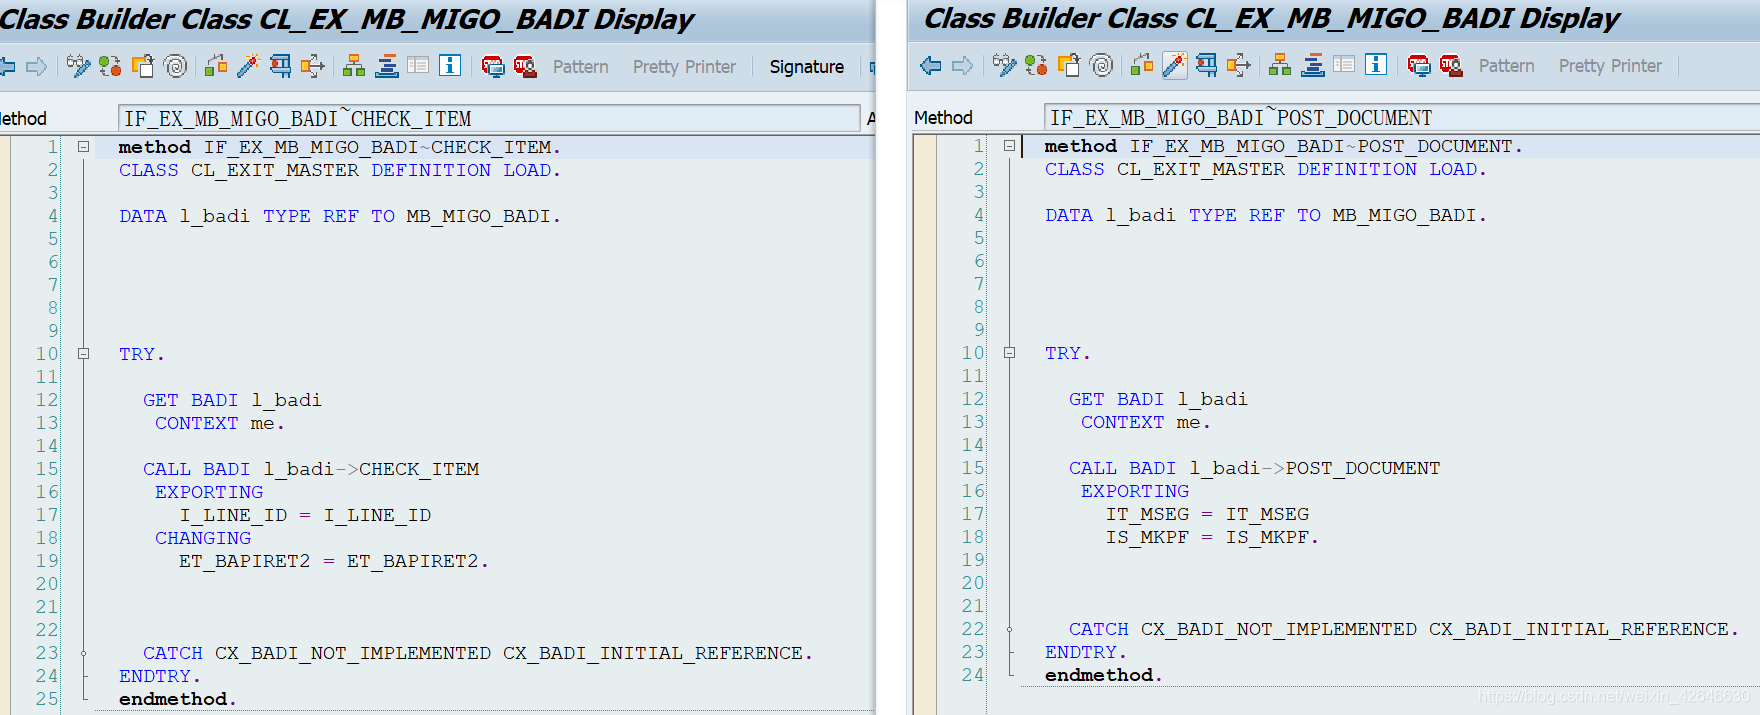Activate magic wand icon in right window
This screenshot has width=1760, height=715.
pyautogui.click(x=1174, y=66)
